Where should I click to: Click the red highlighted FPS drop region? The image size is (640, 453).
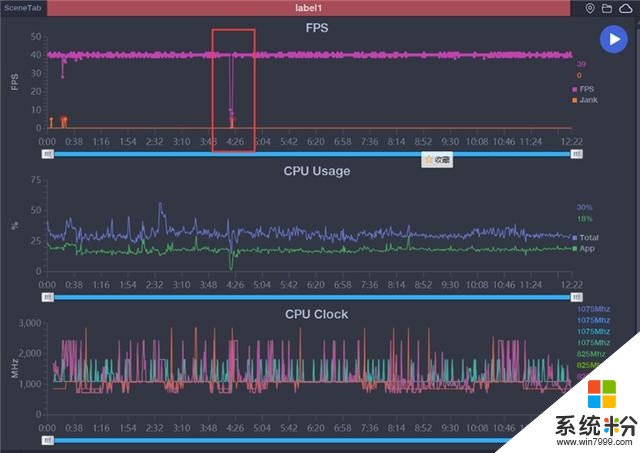(x=233, y=90)
